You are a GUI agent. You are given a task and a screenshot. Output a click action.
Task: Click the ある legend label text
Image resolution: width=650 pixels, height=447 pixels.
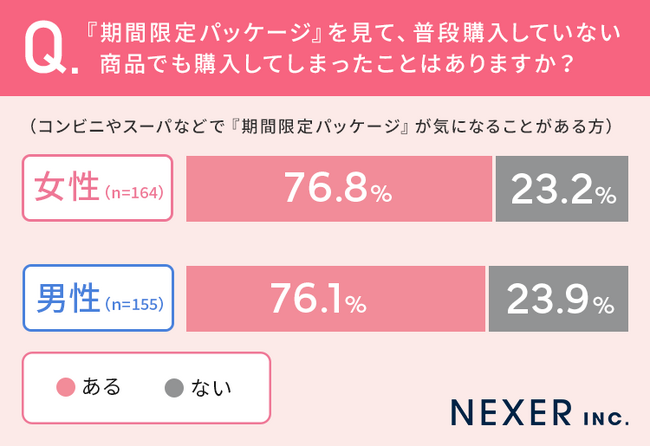tap(102, 387)
